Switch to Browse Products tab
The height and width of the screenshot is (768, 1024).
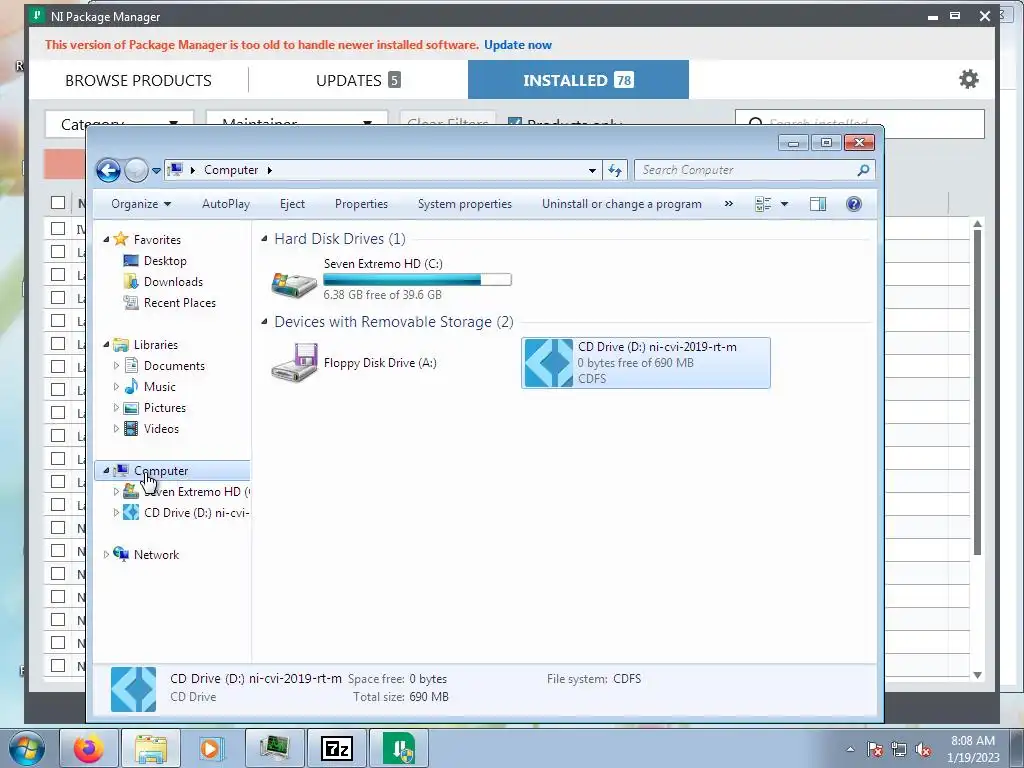pos(138,80)
